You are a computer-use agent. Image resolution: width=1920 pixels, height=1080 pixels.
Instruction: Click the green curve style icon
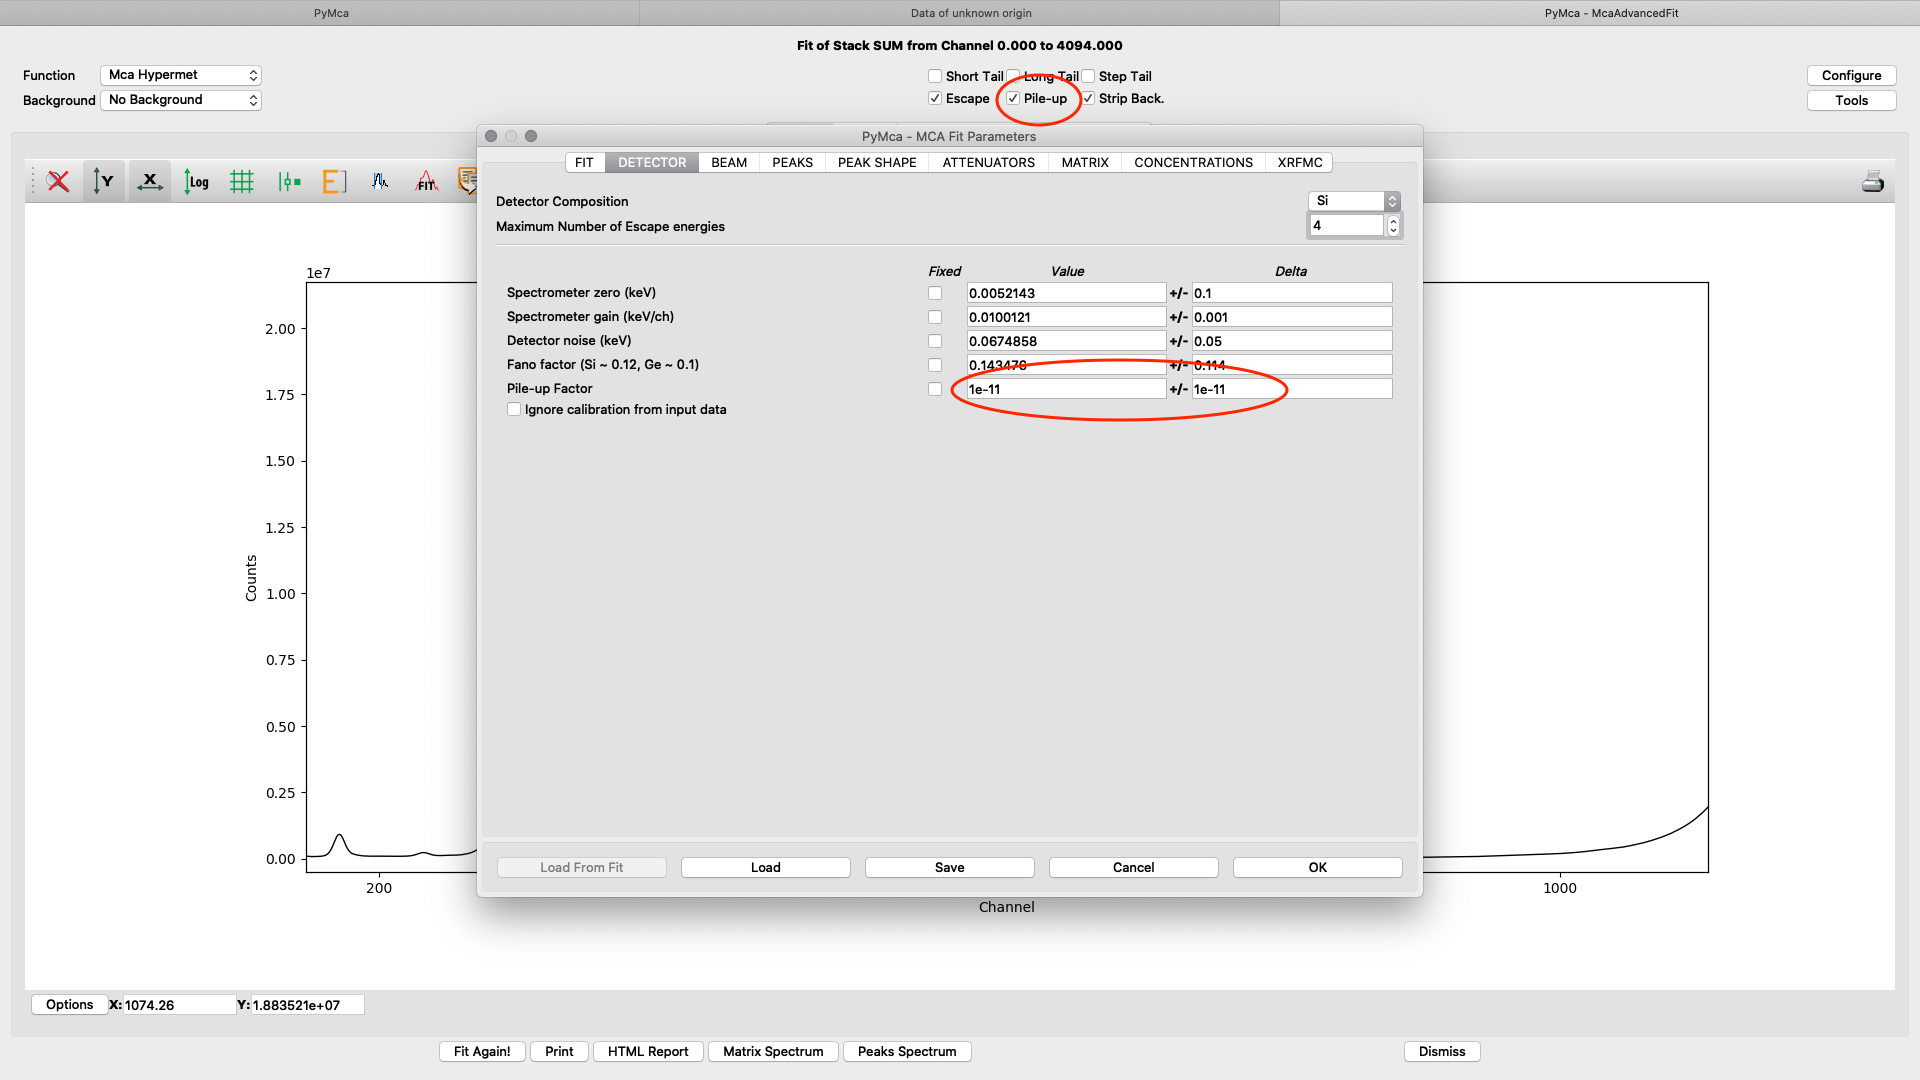[289, 181]
